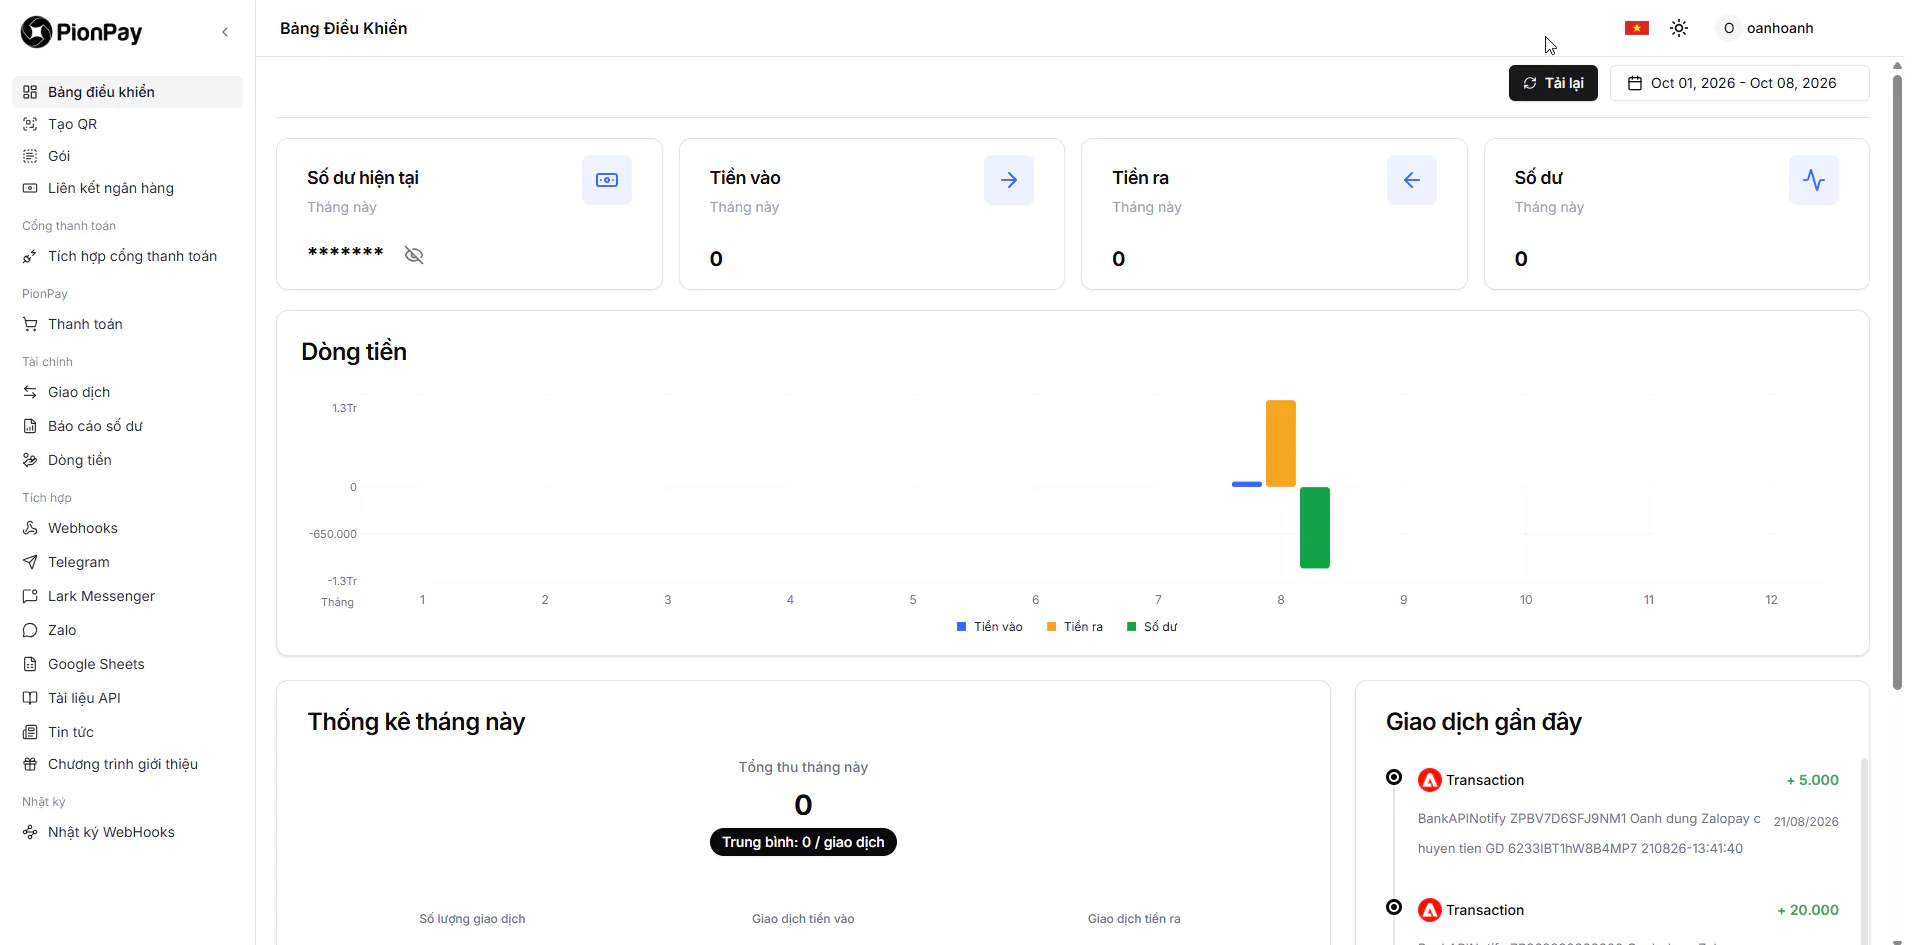Viewport: 1920px width, 945px height.
Task: Toggle Tiền ra legend series in chart
Action: [x=1074, y=627]
